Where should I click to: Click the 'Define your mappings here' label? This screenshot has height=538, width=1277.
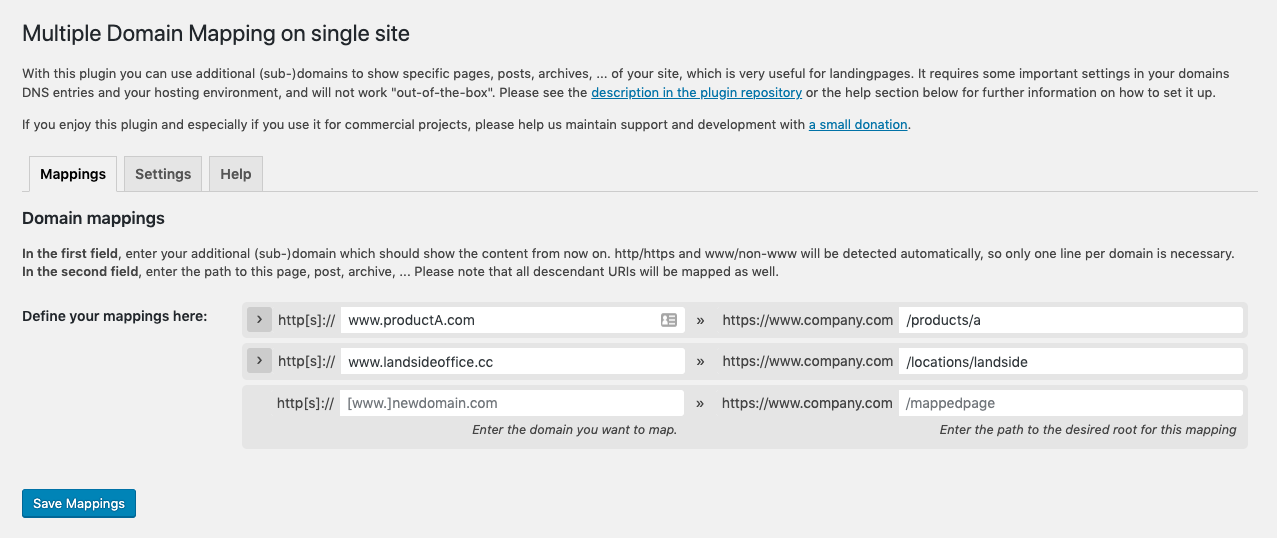114,316
